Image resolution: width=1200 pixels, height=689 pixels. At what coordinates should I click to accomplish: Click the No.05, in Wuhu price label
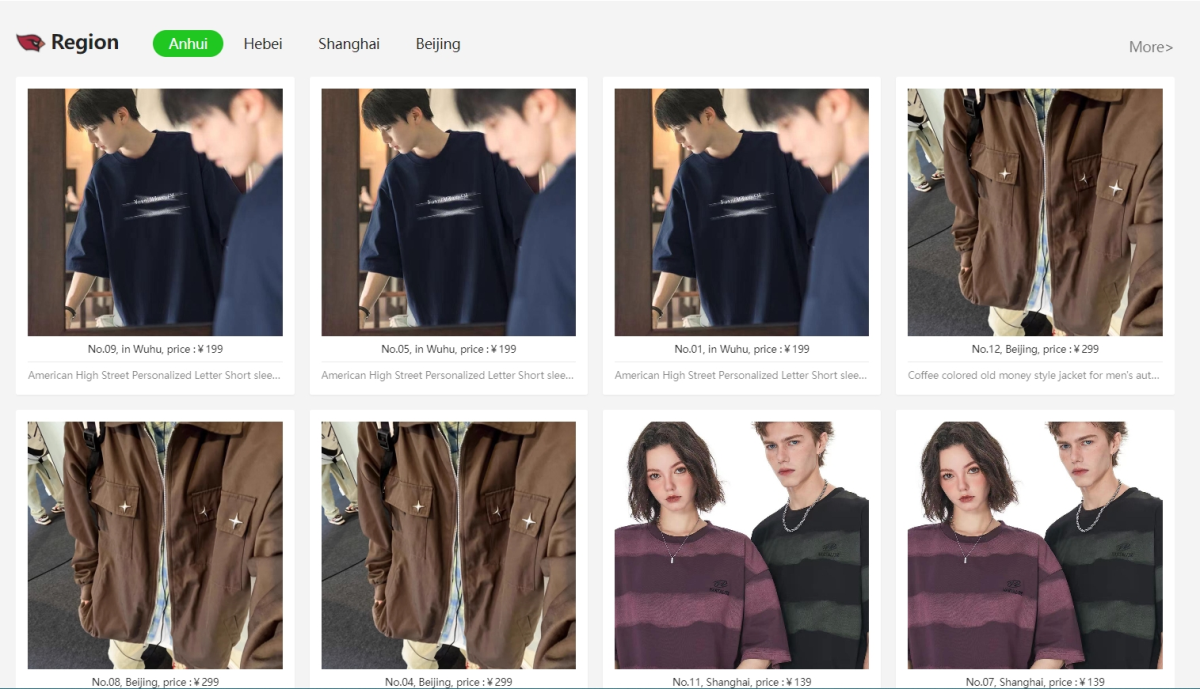coord(448,350)
